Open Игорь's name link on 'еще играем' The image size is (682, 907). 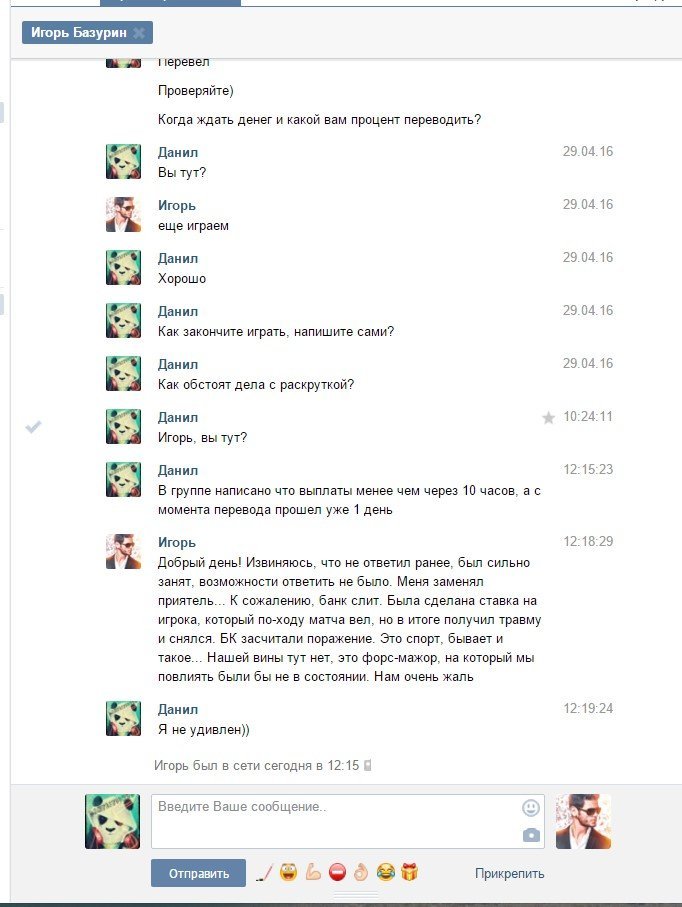pos(177,205)
